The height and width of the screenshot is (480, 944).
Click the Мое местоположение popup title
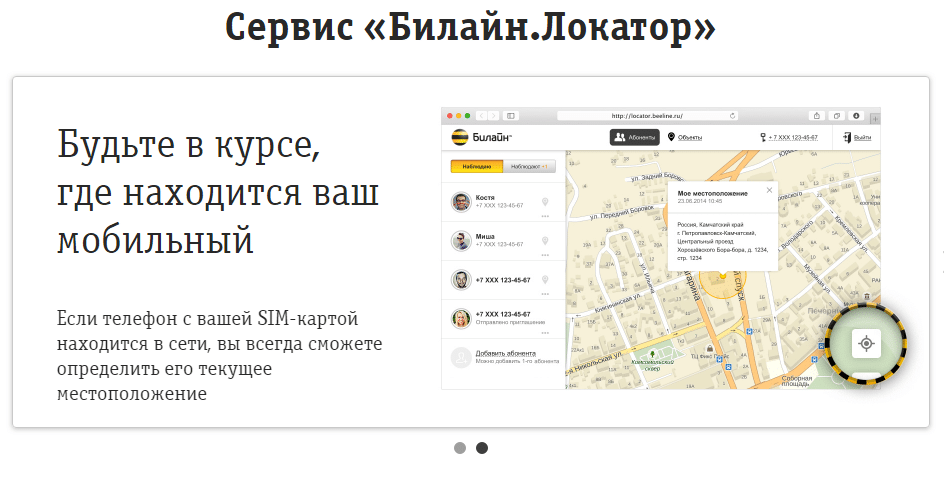point(713,194)
